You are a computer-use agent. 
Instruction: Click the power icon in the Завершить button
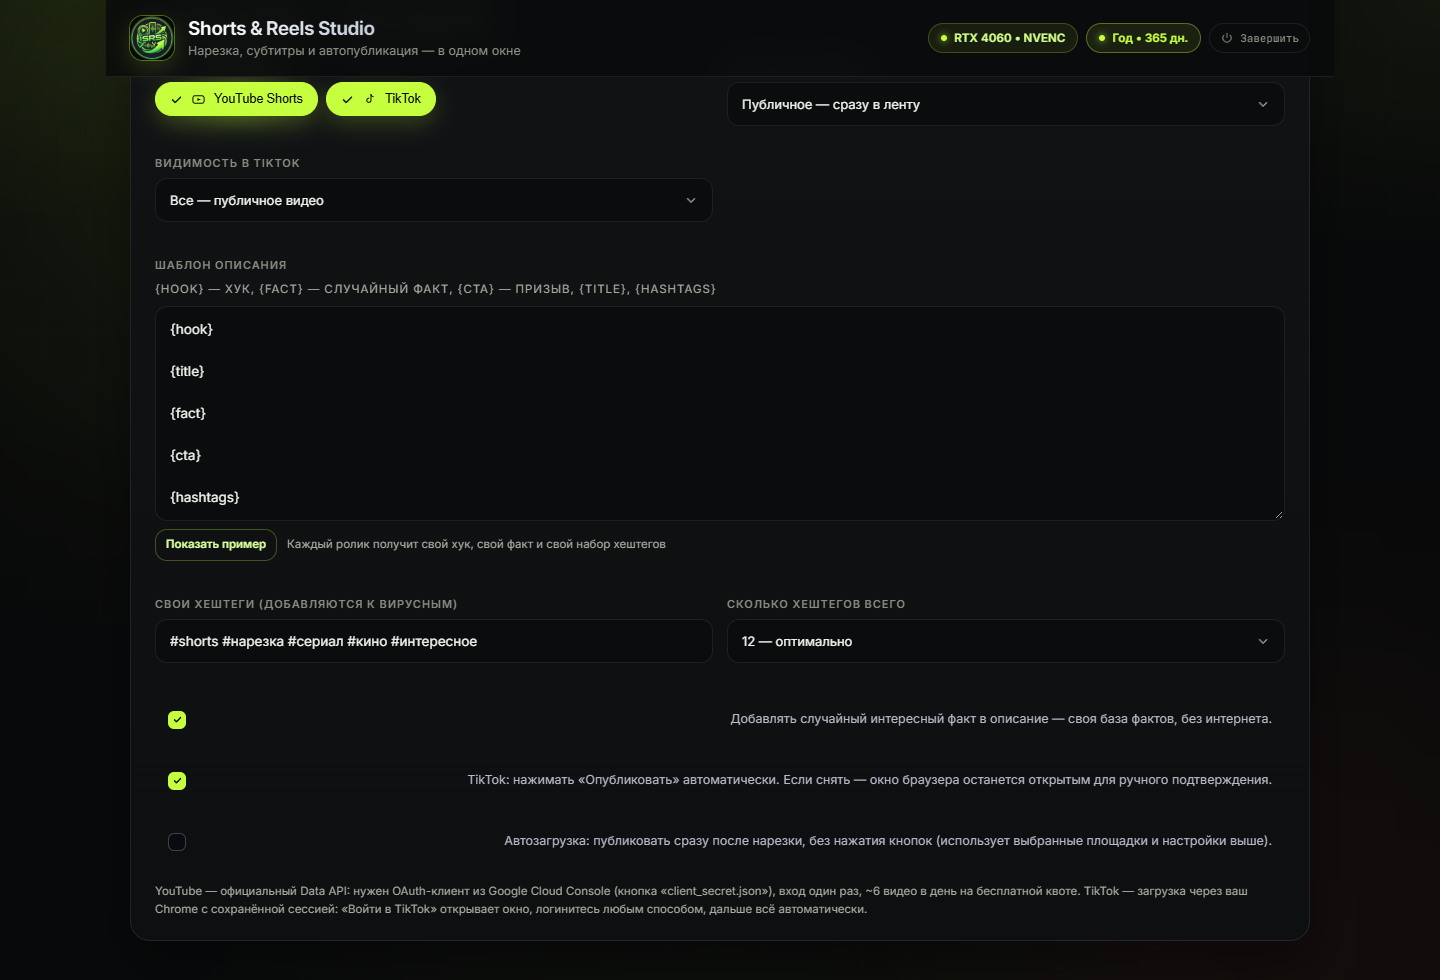(x=1227, y=38)
